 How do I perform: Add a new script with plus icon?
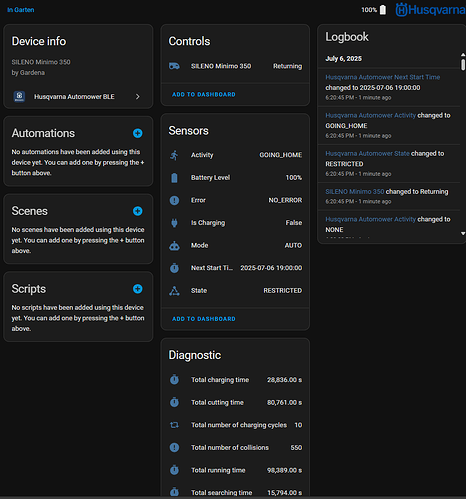[138, 289]
